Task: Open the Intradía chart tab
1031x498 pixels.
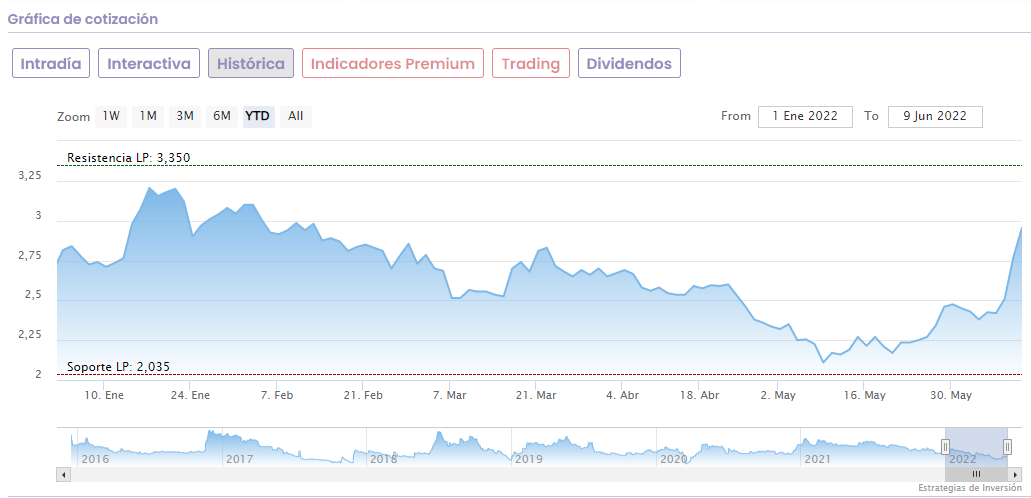Action: (51, 64)
